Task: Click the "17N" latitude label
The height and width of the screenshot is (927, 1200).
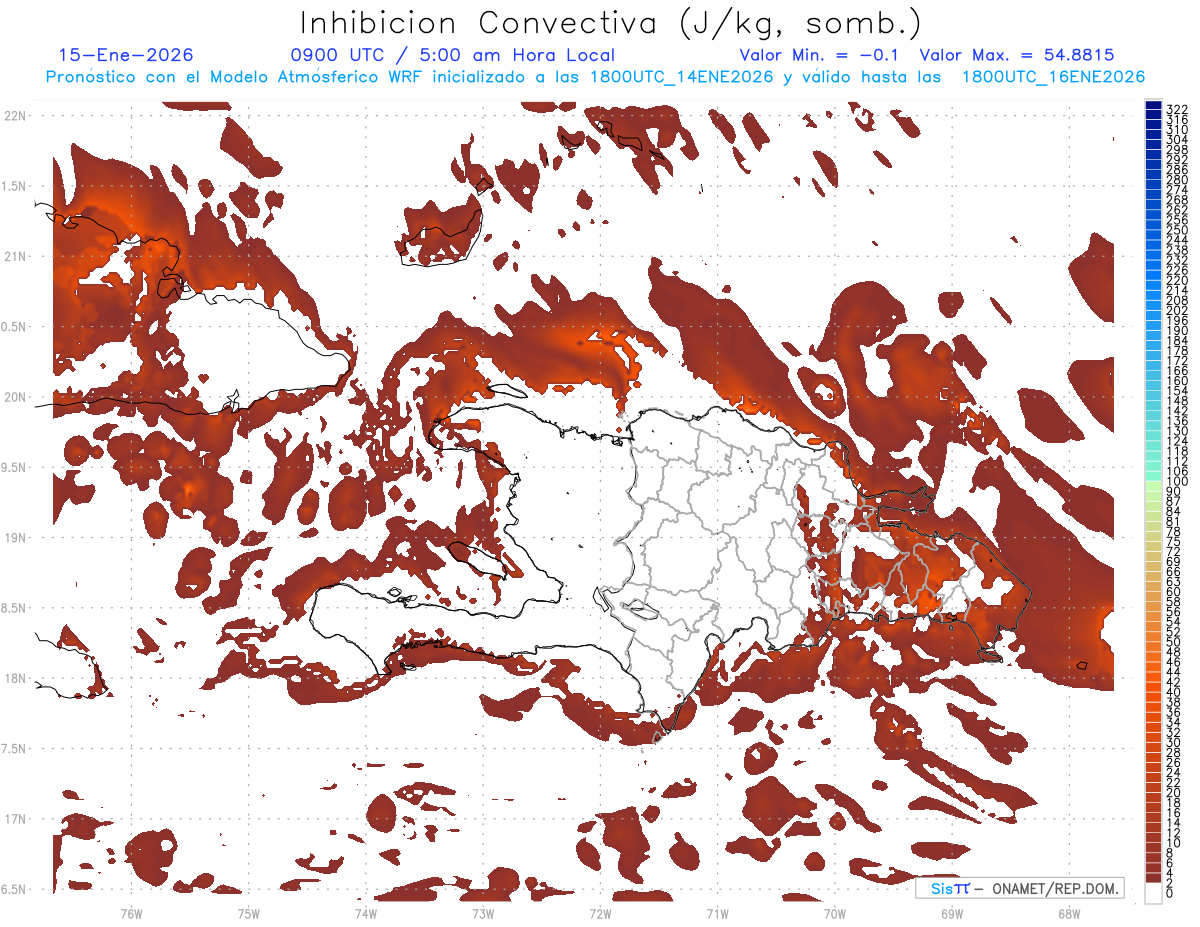Action: (x=14, y=819)
